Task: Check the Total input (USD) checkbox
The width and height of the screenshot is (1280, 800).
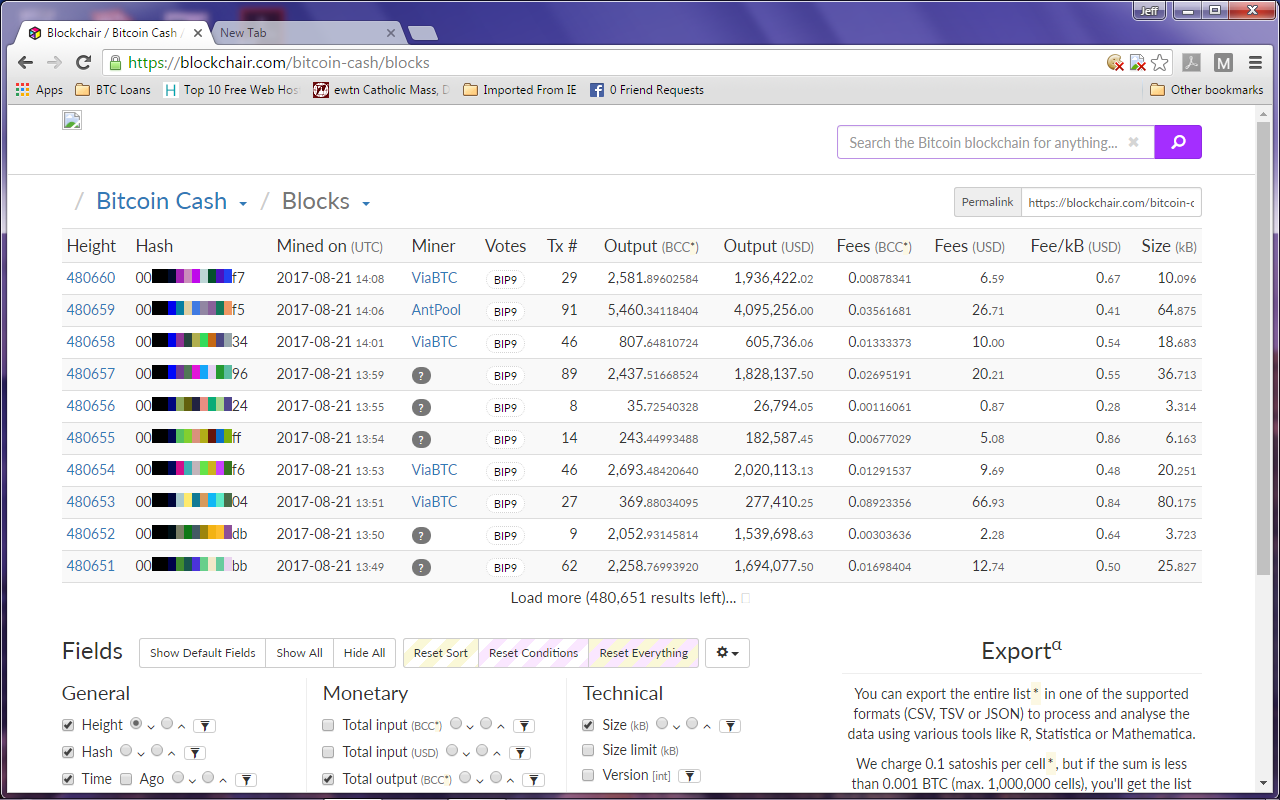Action: coord(329,752)
